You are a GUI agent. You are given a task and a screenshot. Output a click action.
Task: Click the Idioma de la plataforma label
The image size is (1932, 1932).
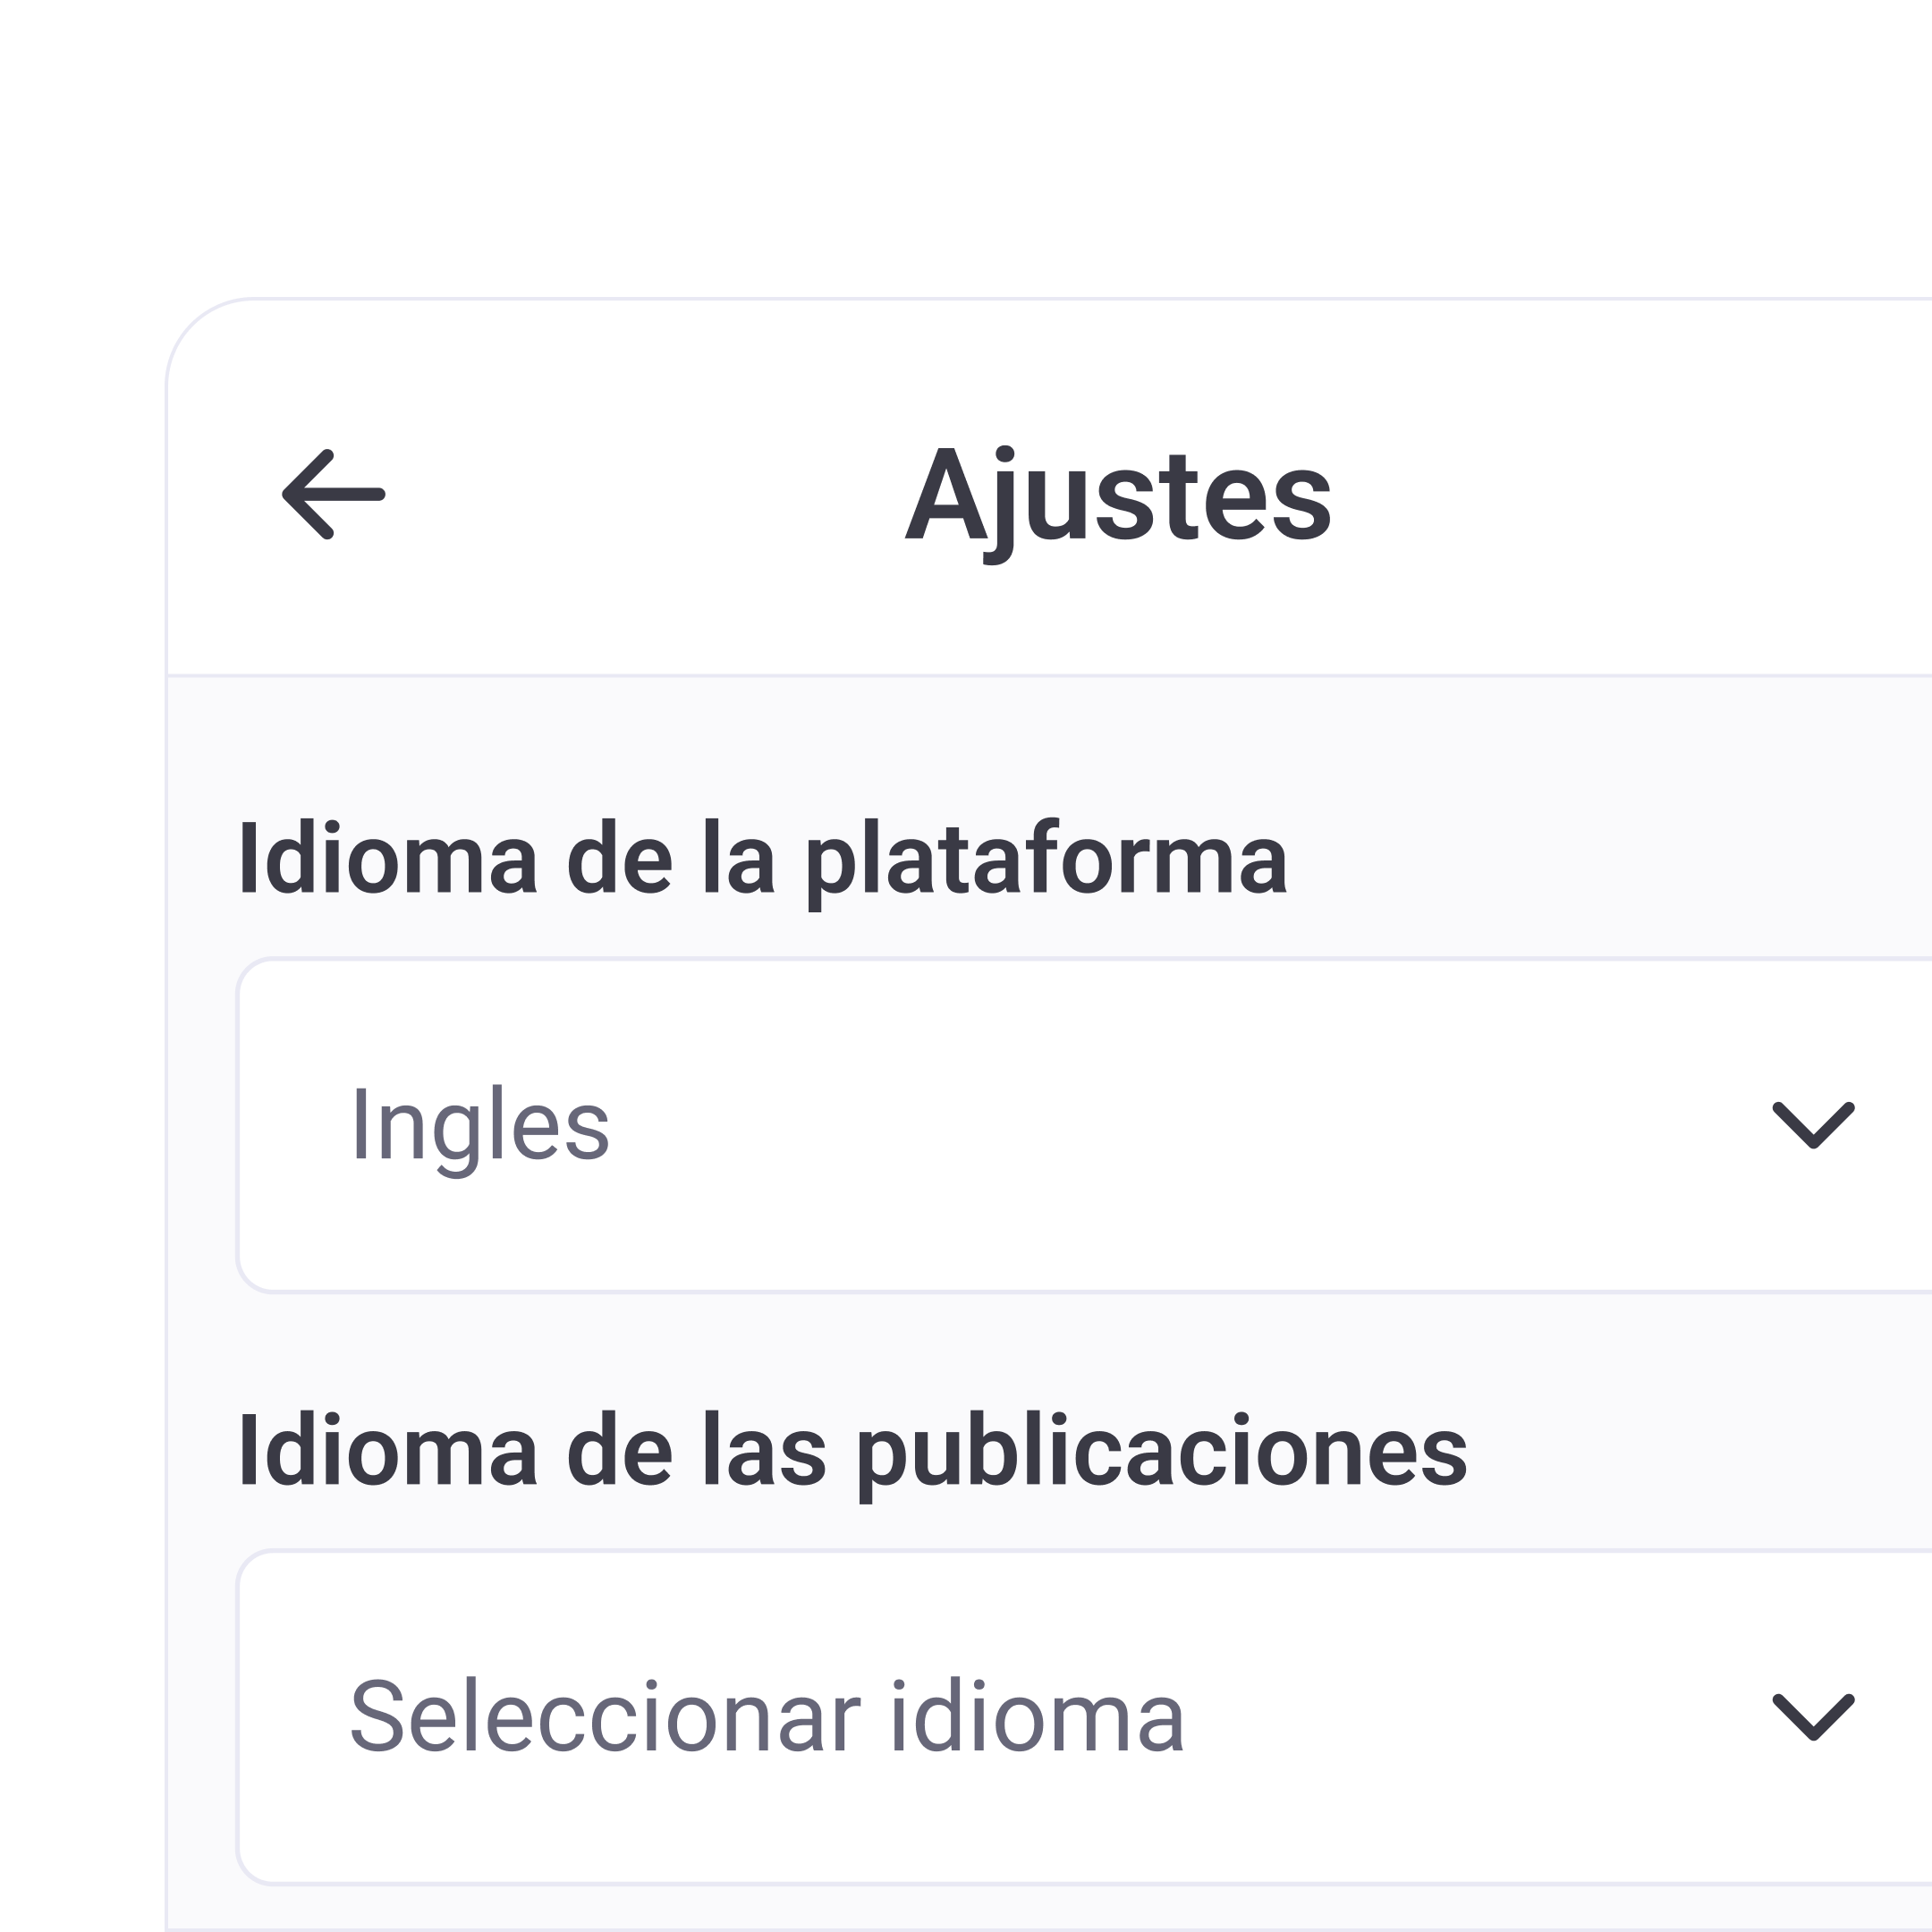point(762,860)
